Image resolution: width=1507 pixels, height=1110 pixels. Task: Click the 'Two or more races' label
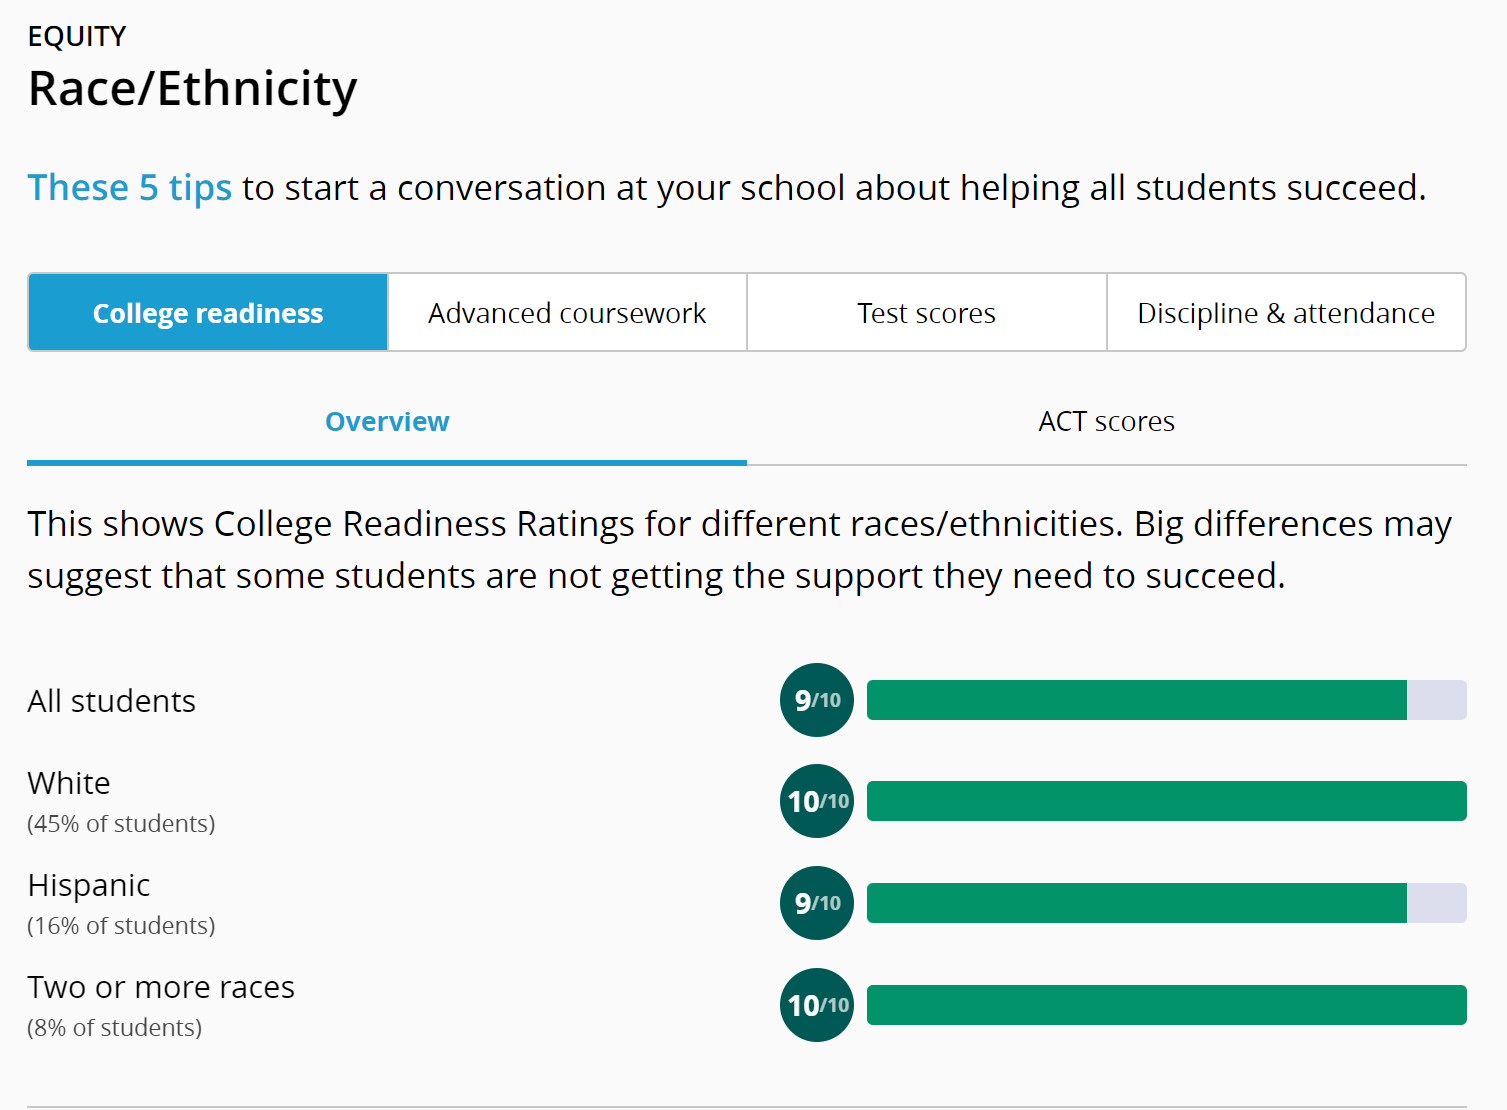(161, 987)
